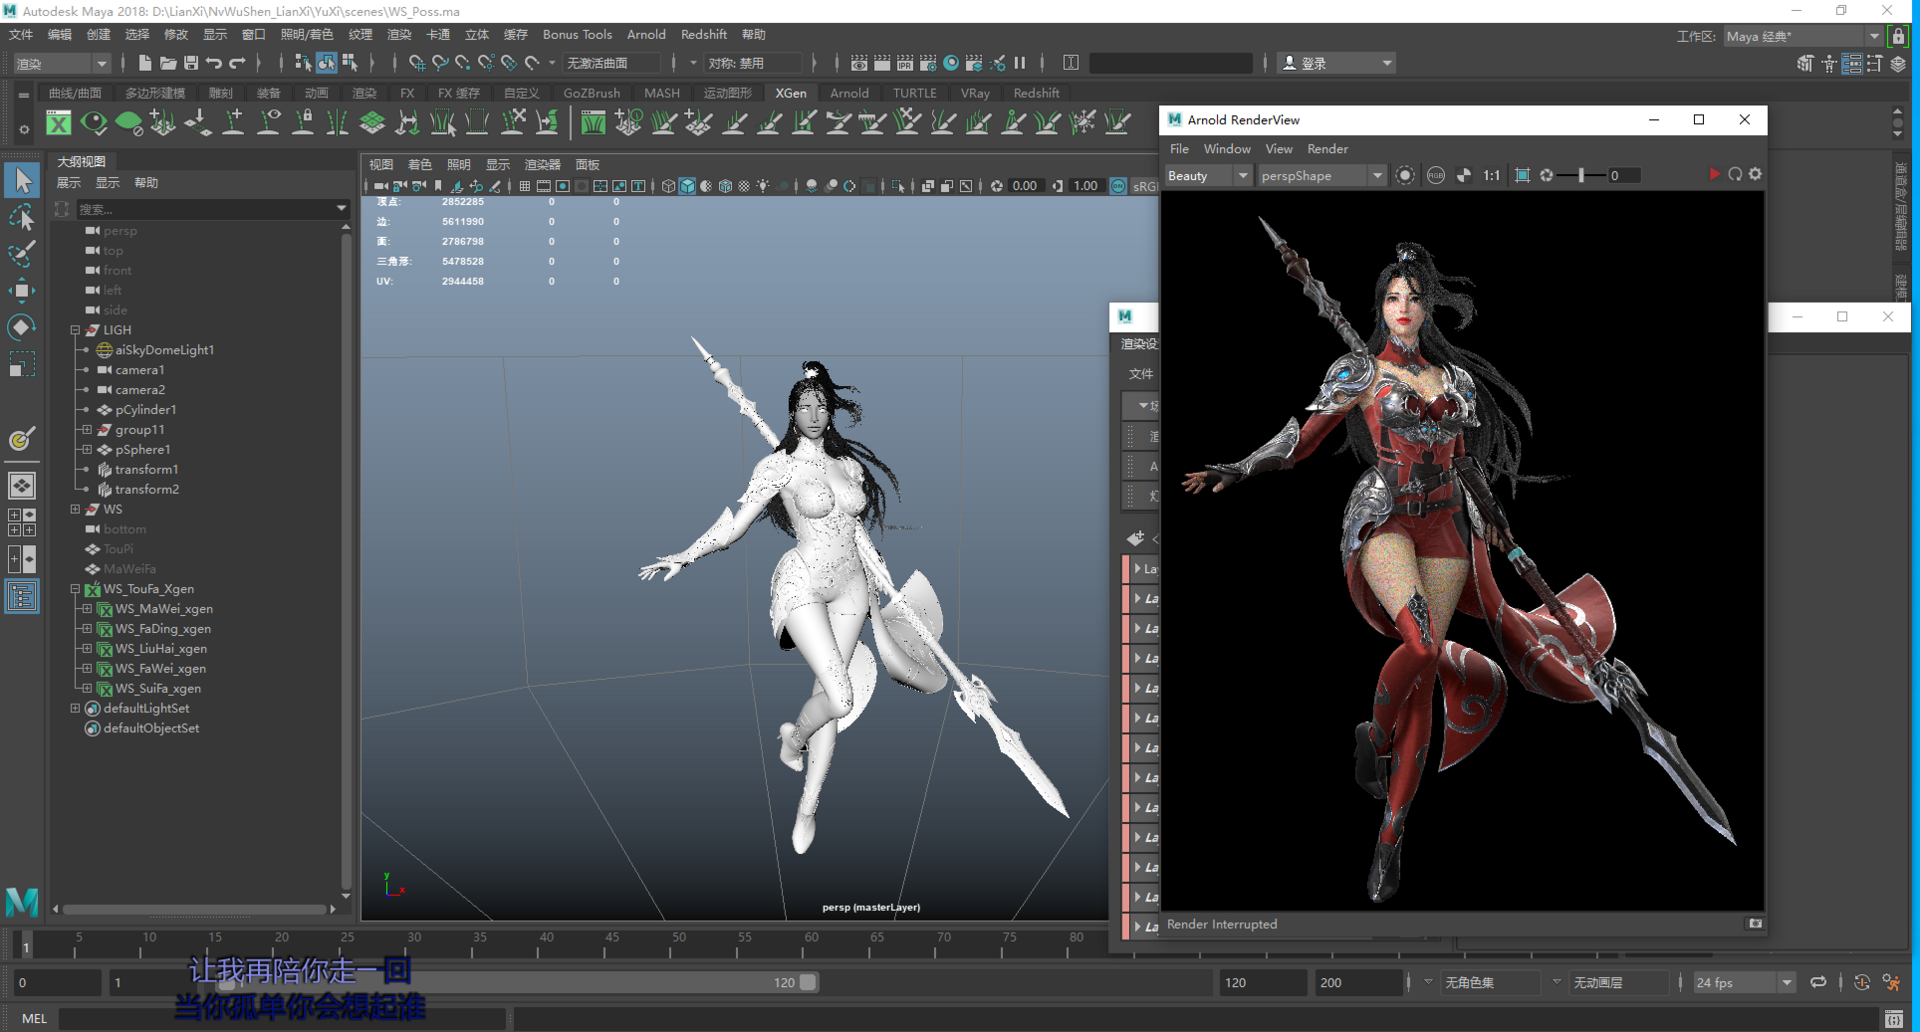Toggle wireframe cube display in viewport
The width and height of the screenshot is (1920, 1032).
(668, 186)
